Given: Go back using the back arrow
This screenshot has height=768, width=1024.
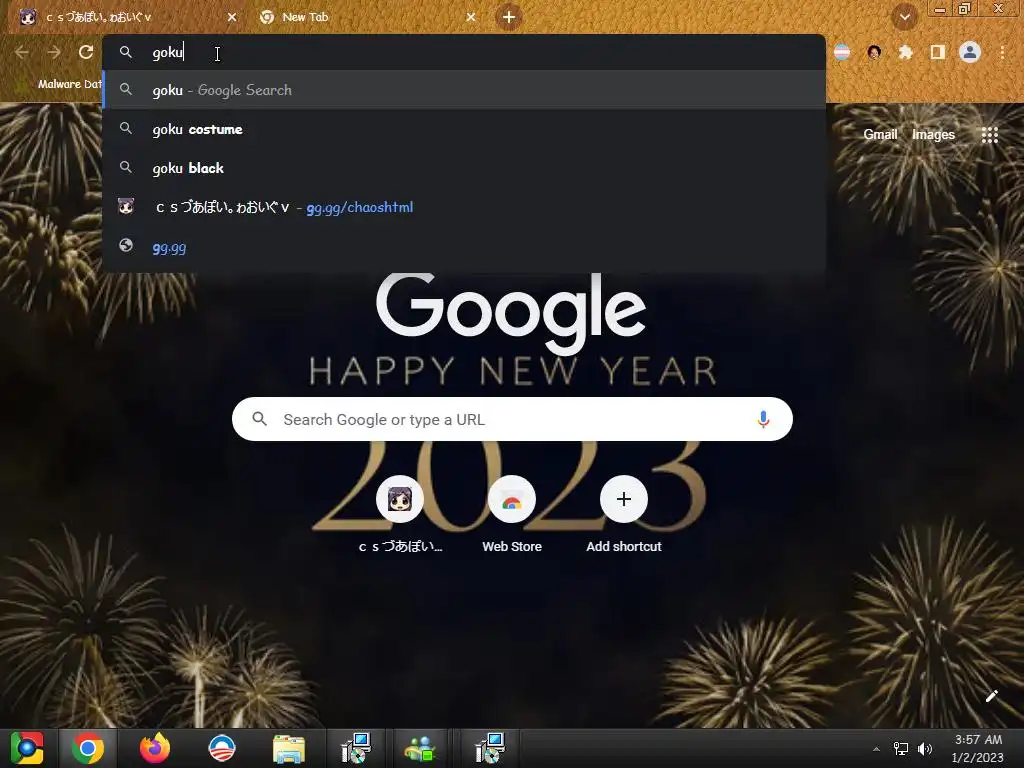Looking at the screenshot, I should pyautogui.click(x=22, y=52).
